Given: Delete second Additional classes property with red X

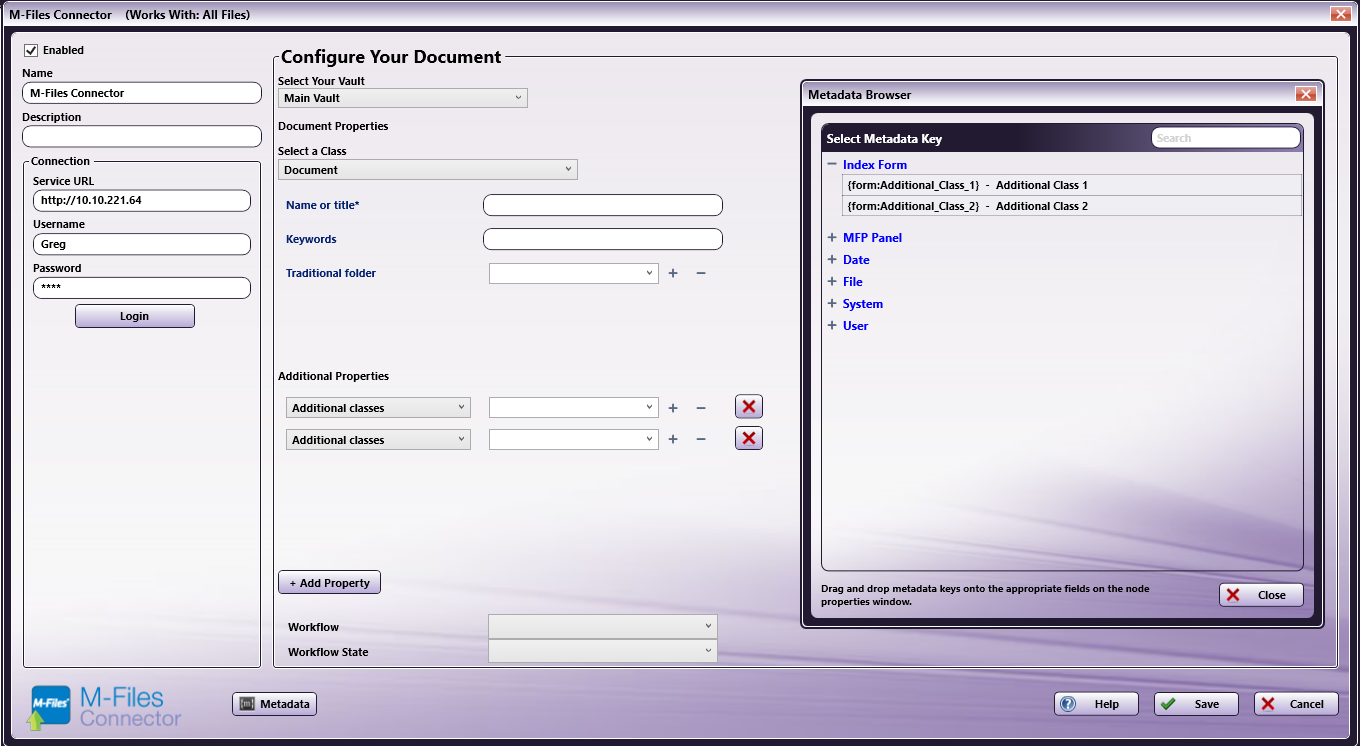Looking at the screenshot, I should [x=749, y=438].
